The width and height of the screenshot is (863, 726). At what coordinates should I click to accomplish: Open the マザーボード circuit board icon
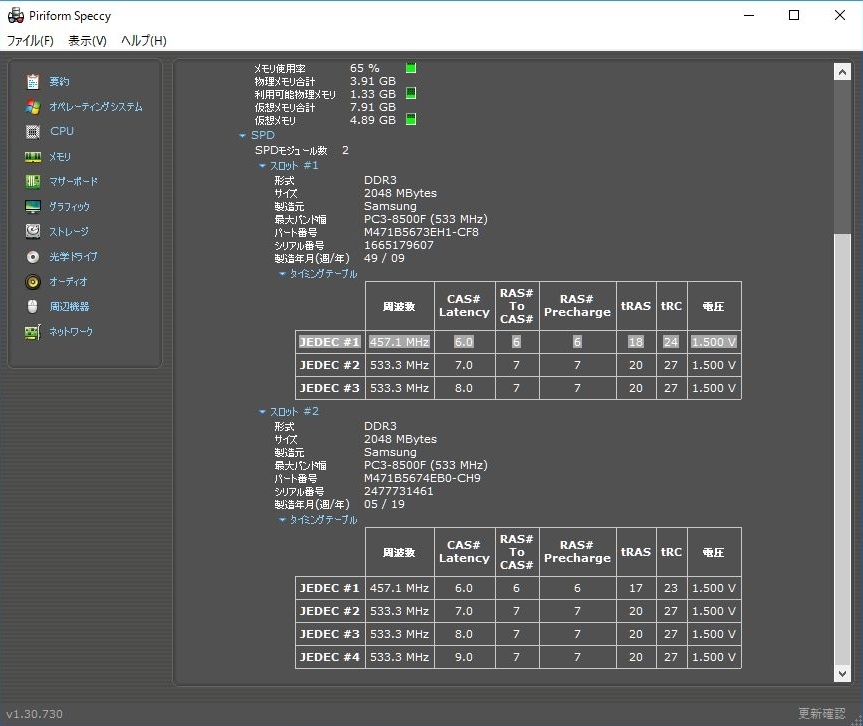33,181
